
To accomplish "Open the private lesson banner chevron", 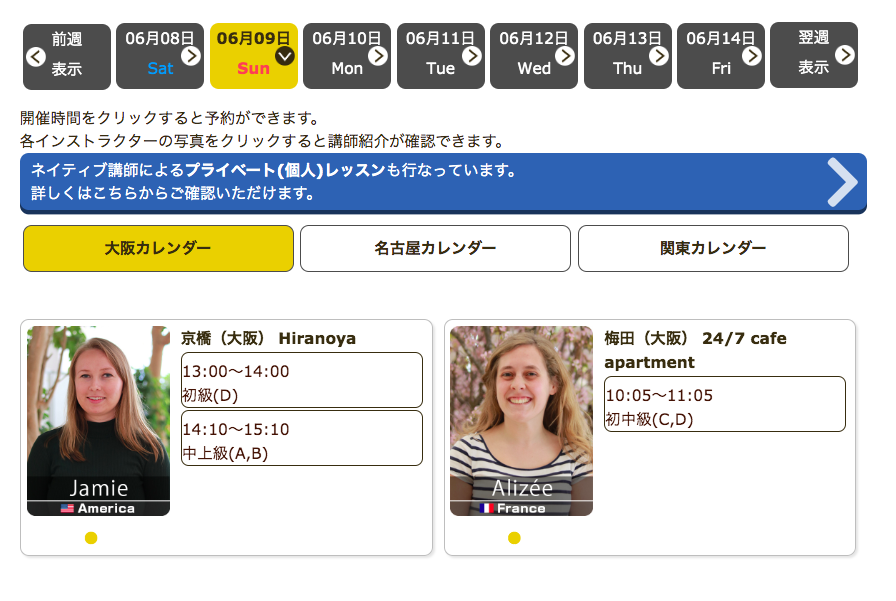I will [843, 182].
